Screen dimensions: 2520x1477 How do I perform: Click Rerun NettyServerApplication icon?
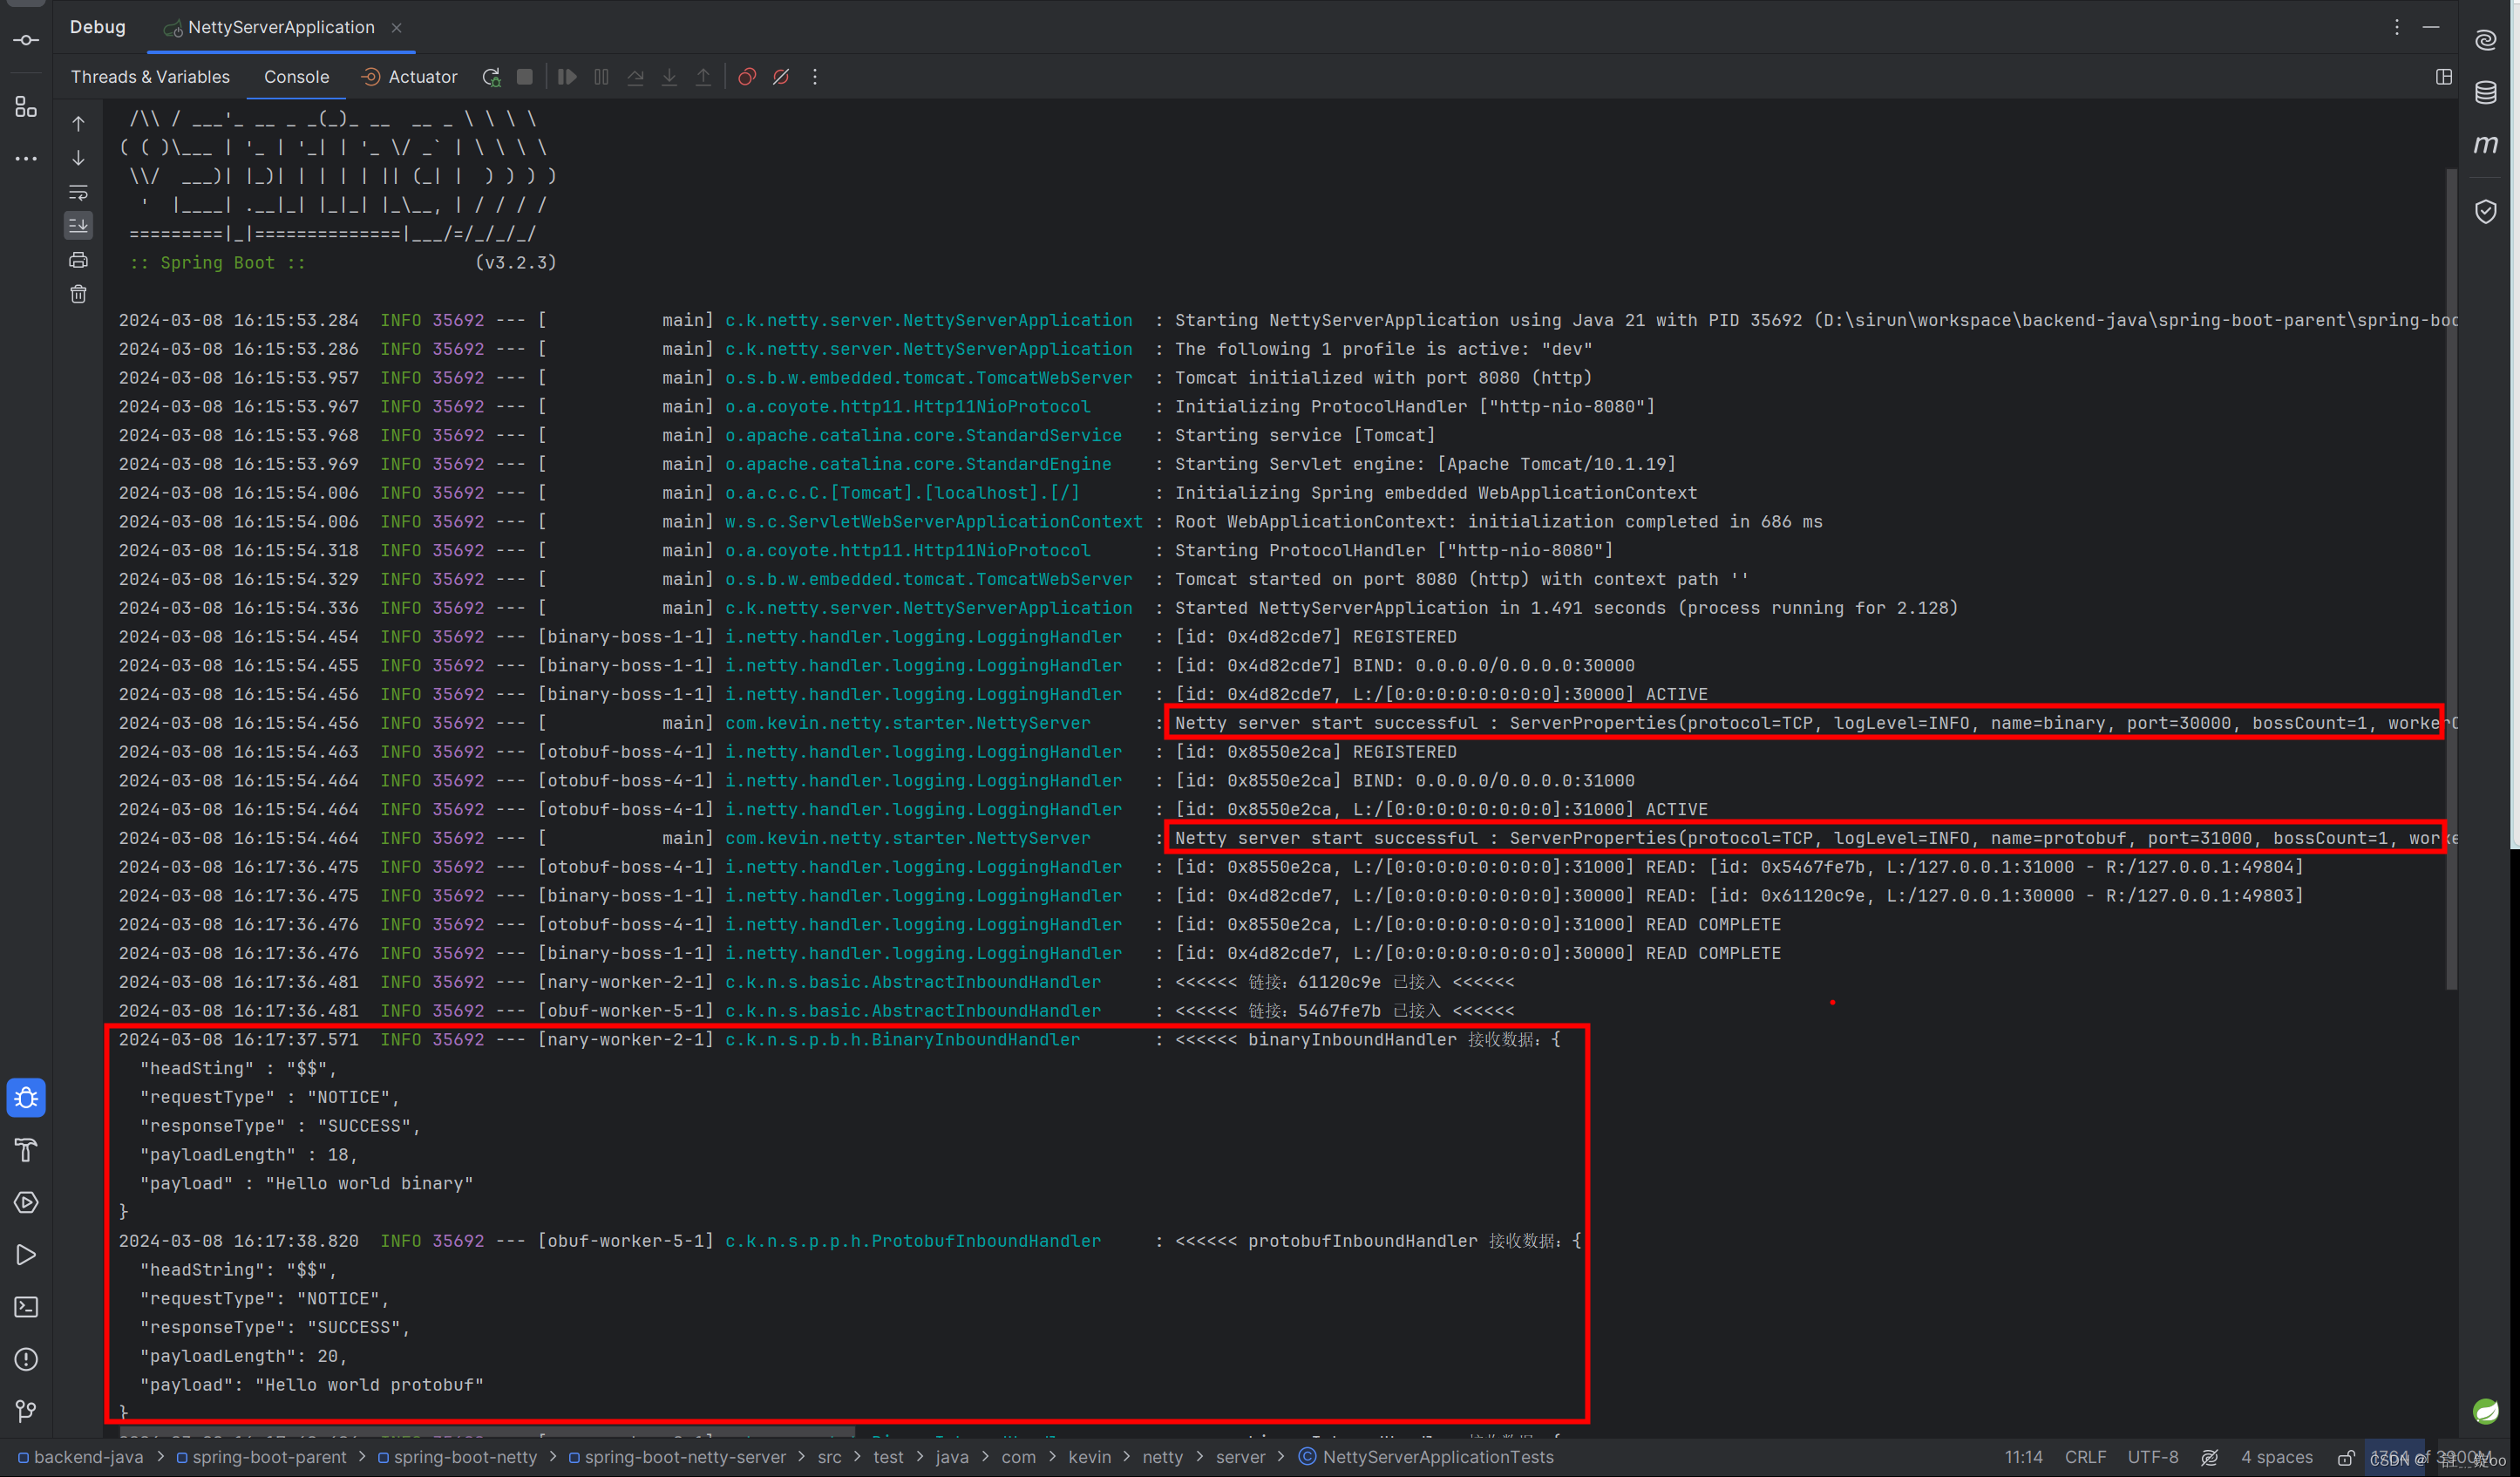pos(491,77)
